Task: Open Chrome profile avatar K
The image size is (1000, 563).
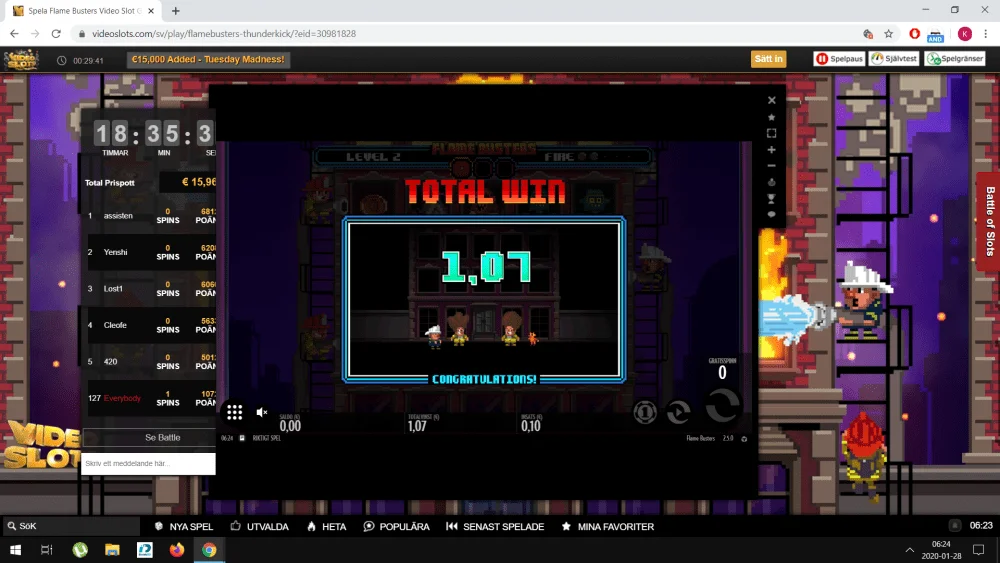Action: click(965, 34)
